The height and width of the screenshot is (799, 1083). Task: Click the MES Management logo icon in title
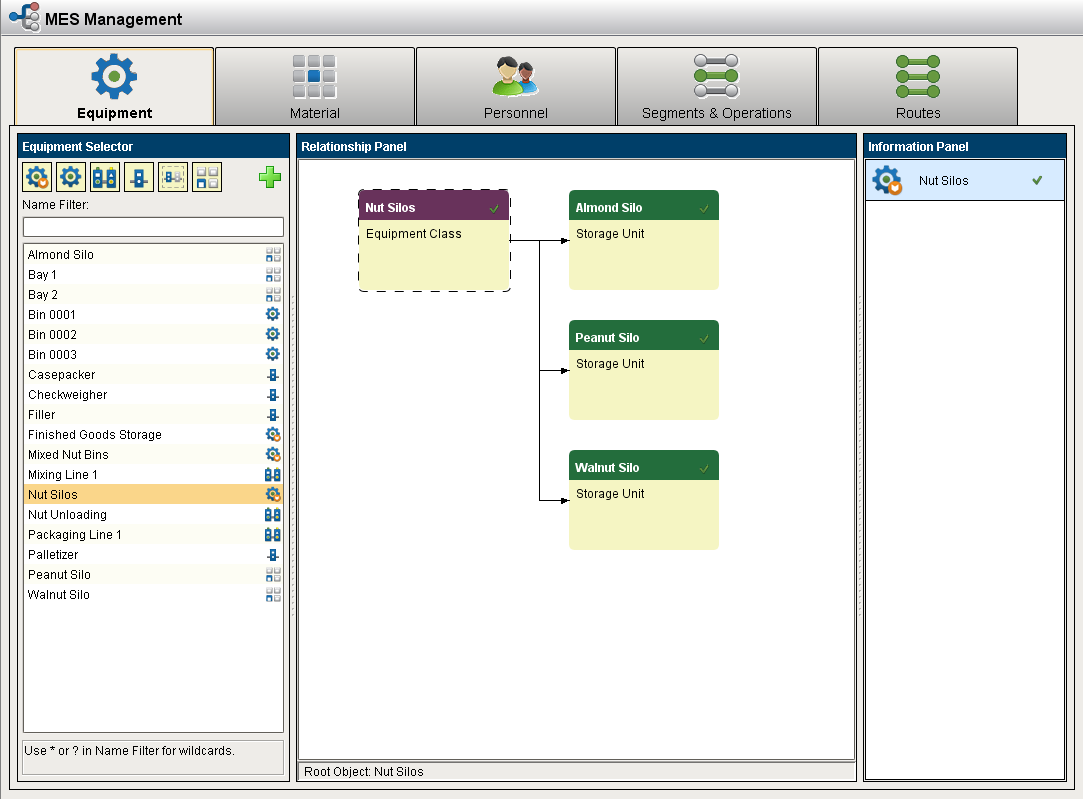pos(24,18)
